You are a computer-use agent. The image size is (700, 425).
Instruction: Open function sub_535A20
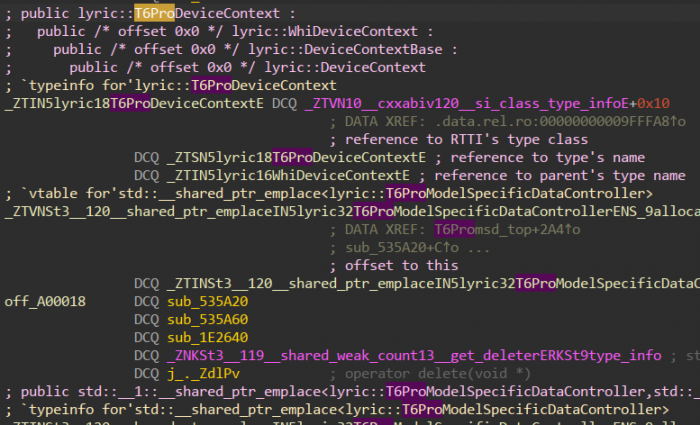tap(208, 302)
